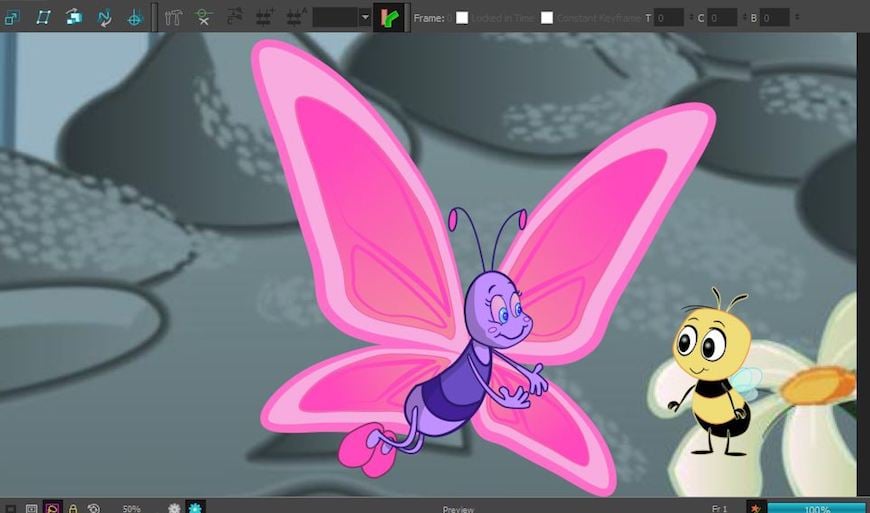Click the Preview label in status bar

(458, 509)
